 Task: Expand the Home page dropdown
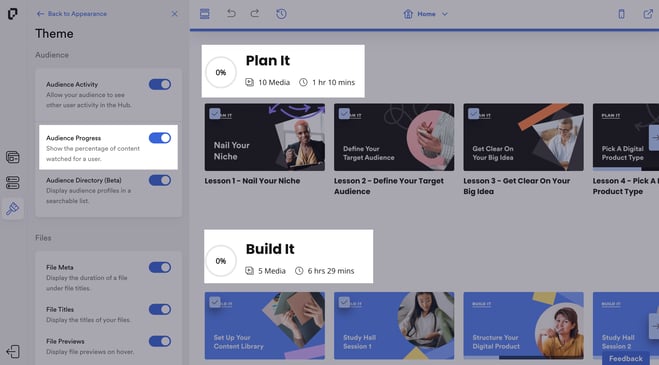coord(426,14)
